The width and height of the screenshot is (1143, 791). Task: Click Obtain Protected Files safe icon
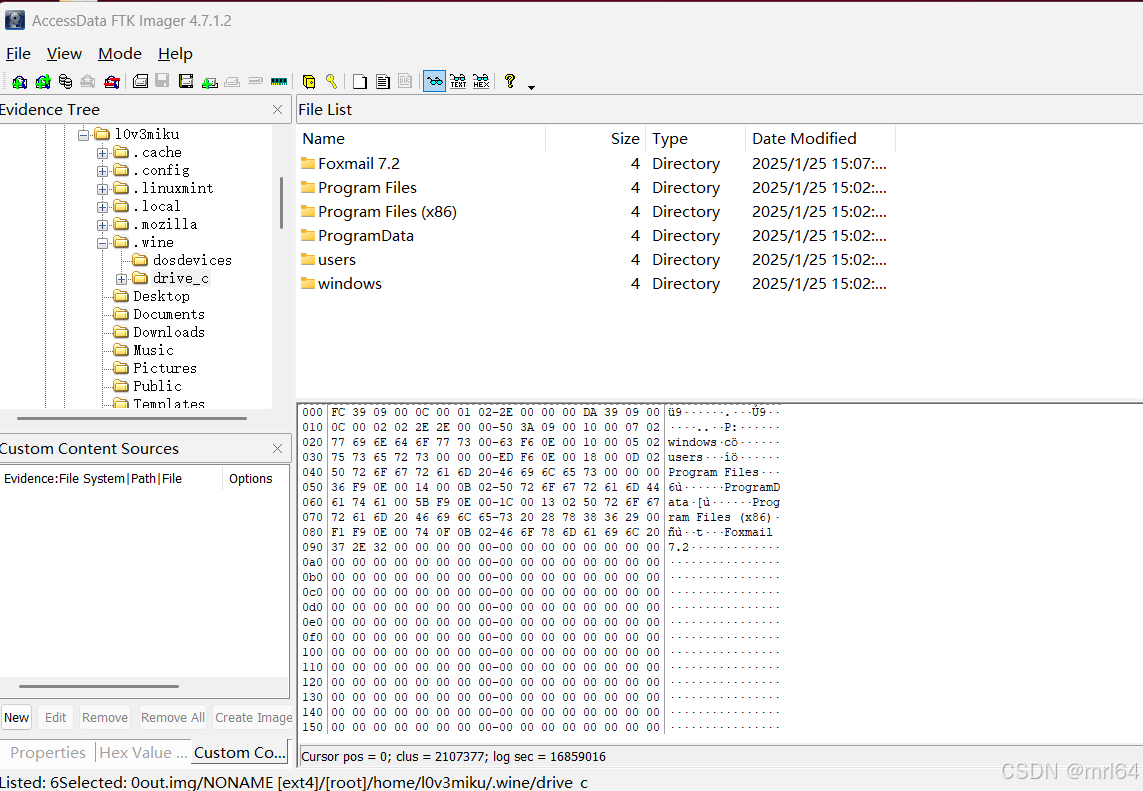click(308, 82)
